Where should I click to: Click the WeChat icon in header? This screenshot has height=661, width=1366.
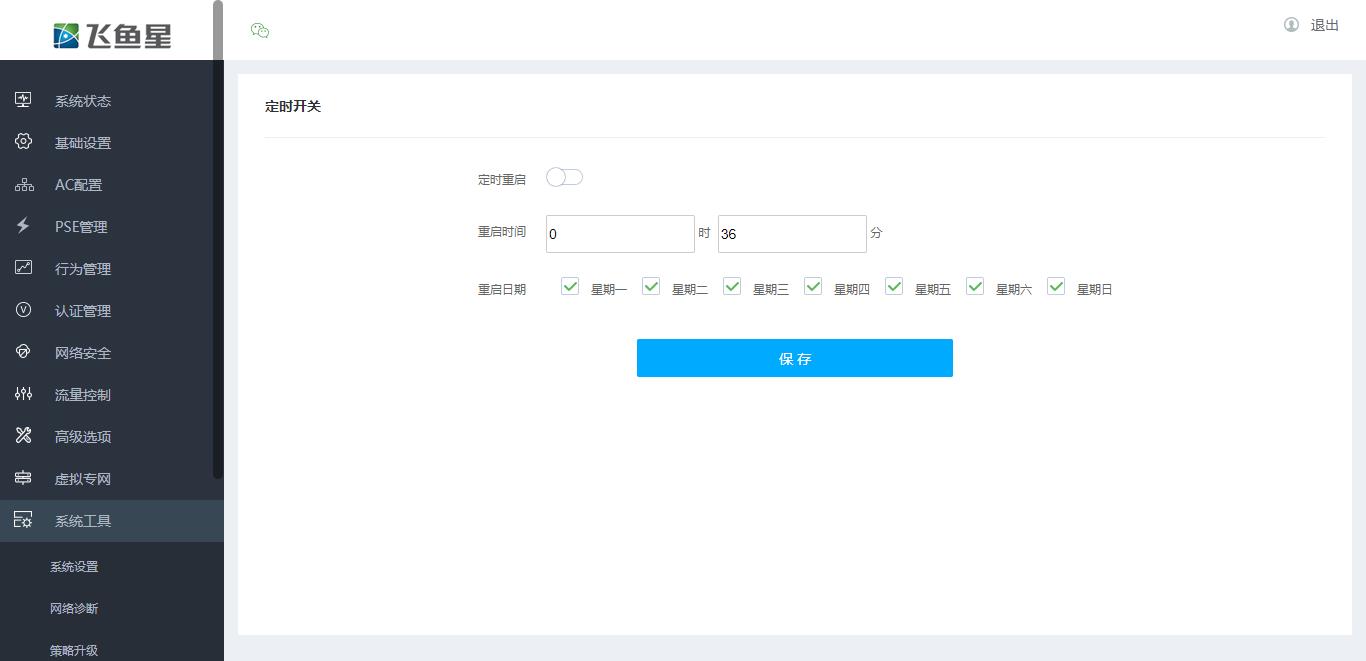260,30
